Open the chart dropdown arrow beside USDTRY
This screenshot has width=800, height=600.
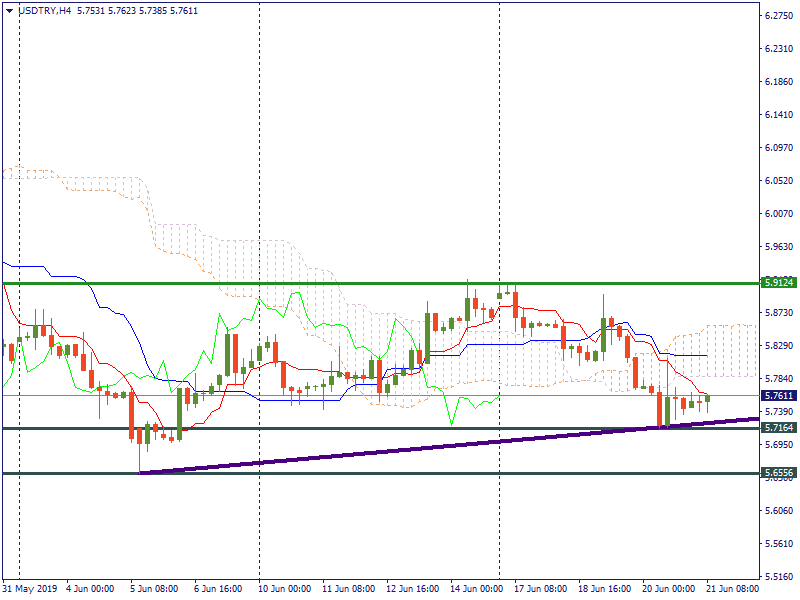9,10
